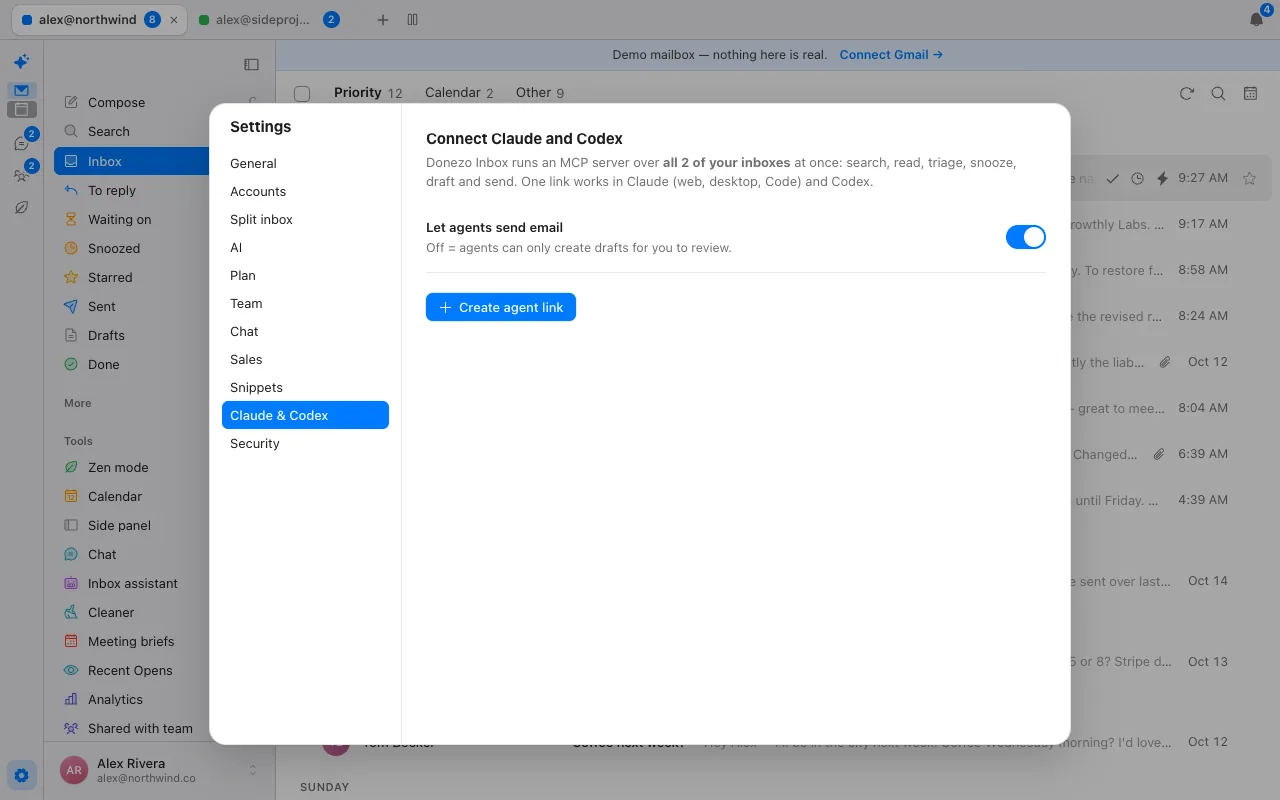Click the Connect Gmail link
Screen dimensions: 1280x800
tap(891, 55)
